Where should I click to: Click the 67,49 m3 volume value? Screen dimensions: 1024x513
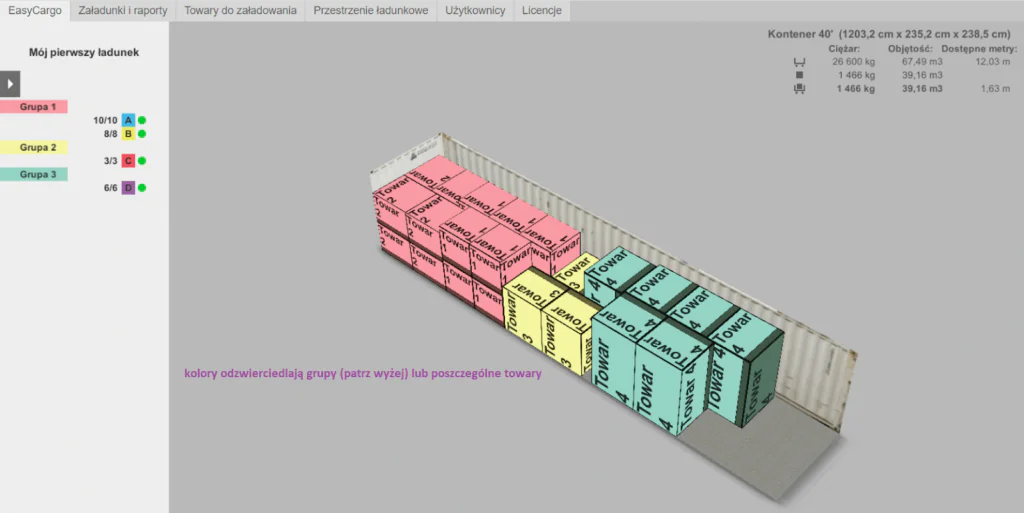pyautogui.click(x=922, y=62)
